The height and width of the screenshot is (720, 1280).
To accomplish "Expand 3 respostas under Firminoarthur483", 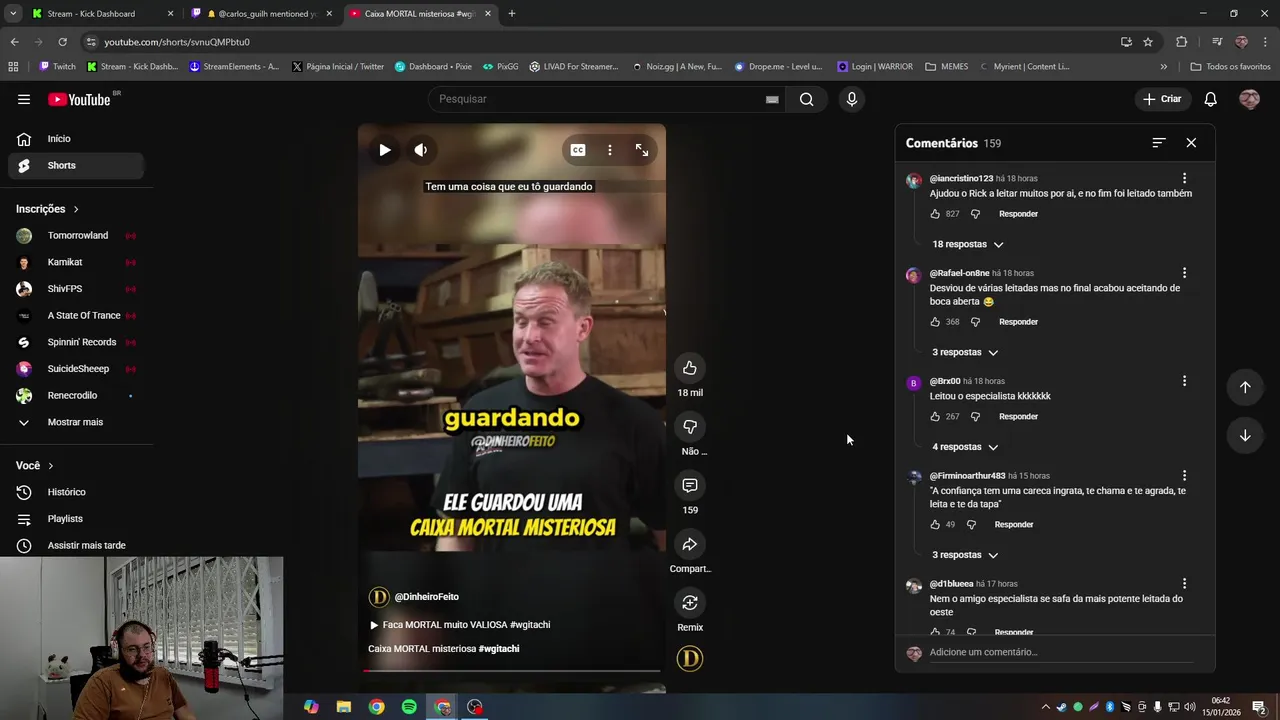I will coord(965,555).
